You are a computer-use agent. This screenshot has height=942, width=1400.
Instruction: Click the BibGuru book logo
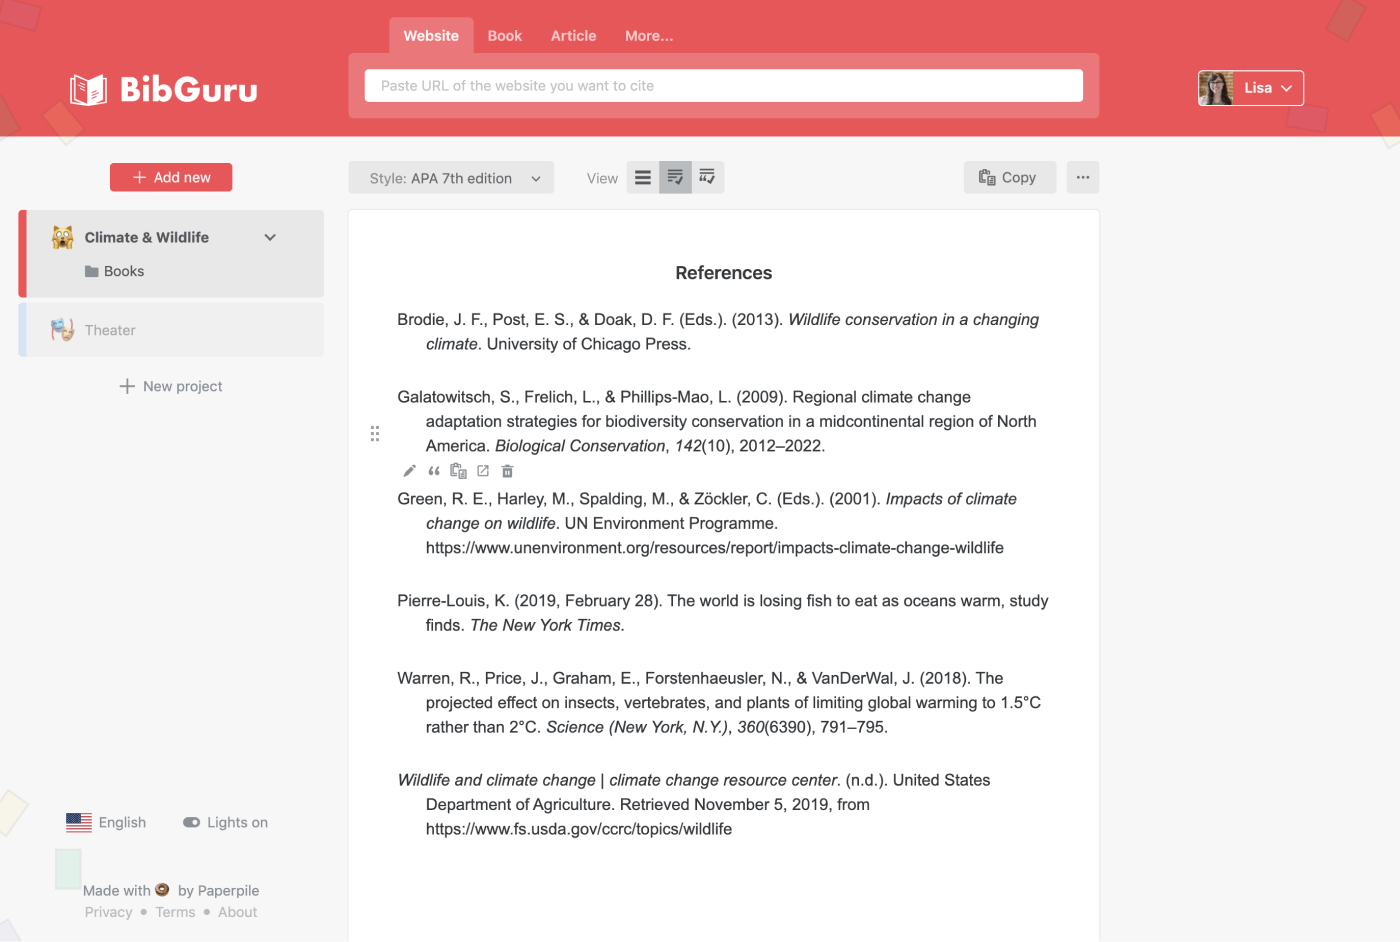pyautogui.click(x=89, y=88)
